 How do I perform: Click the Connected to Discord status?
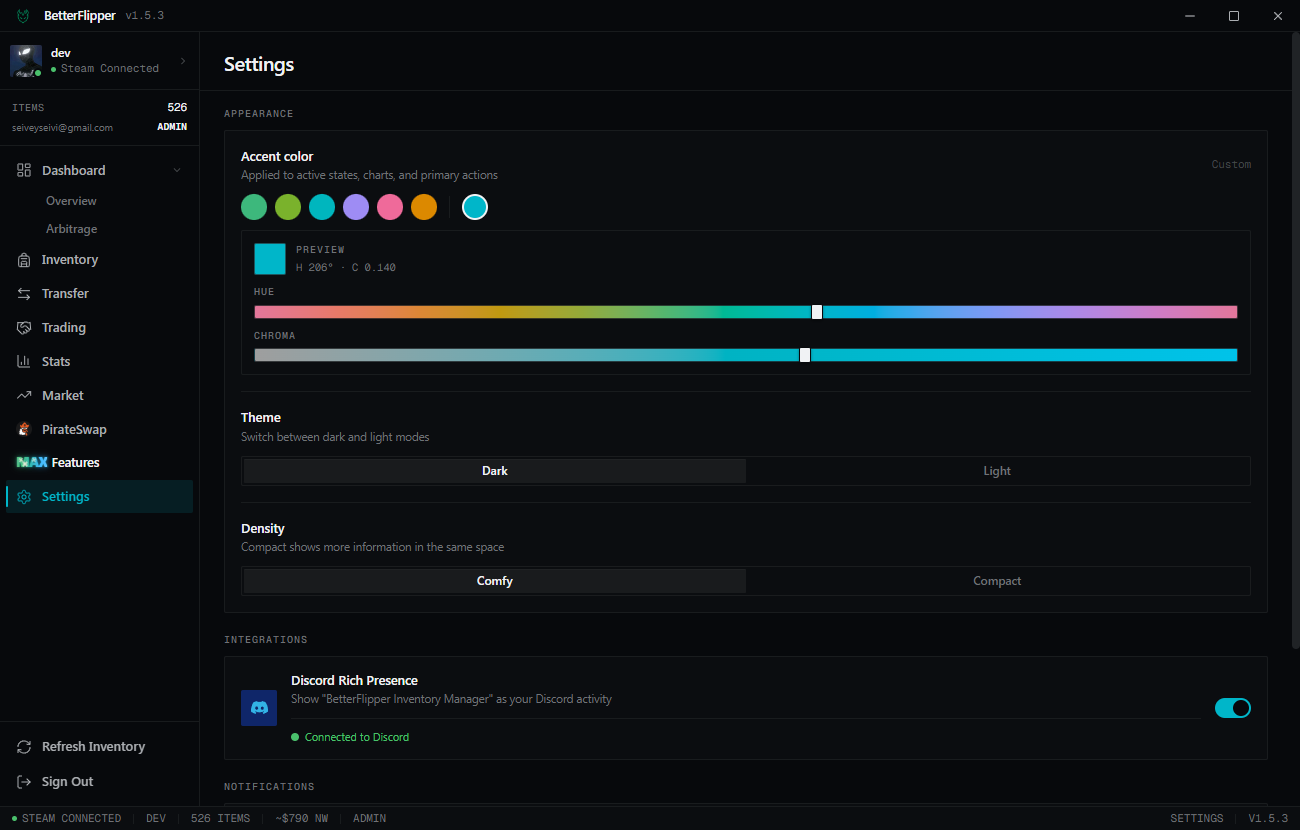coord(350,737)
